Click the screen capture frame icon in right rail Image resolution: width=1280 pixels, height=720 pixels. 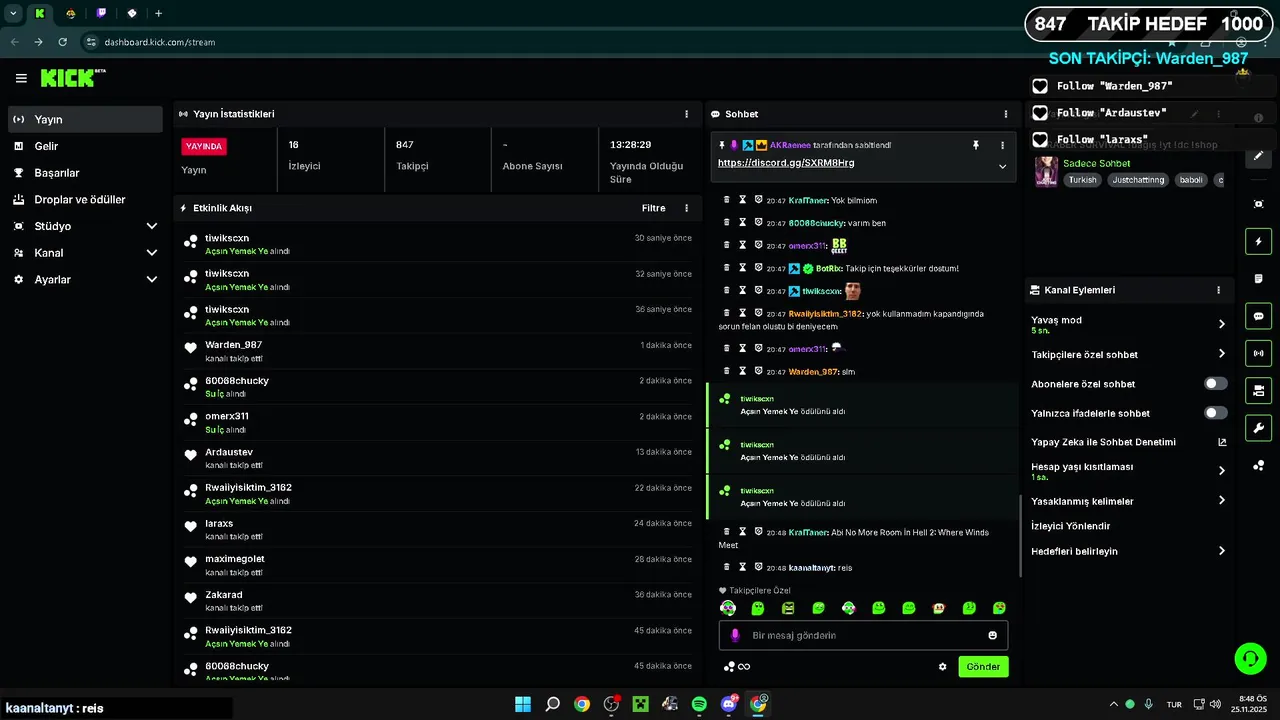pyautogui.click(x=1258, y=204)
